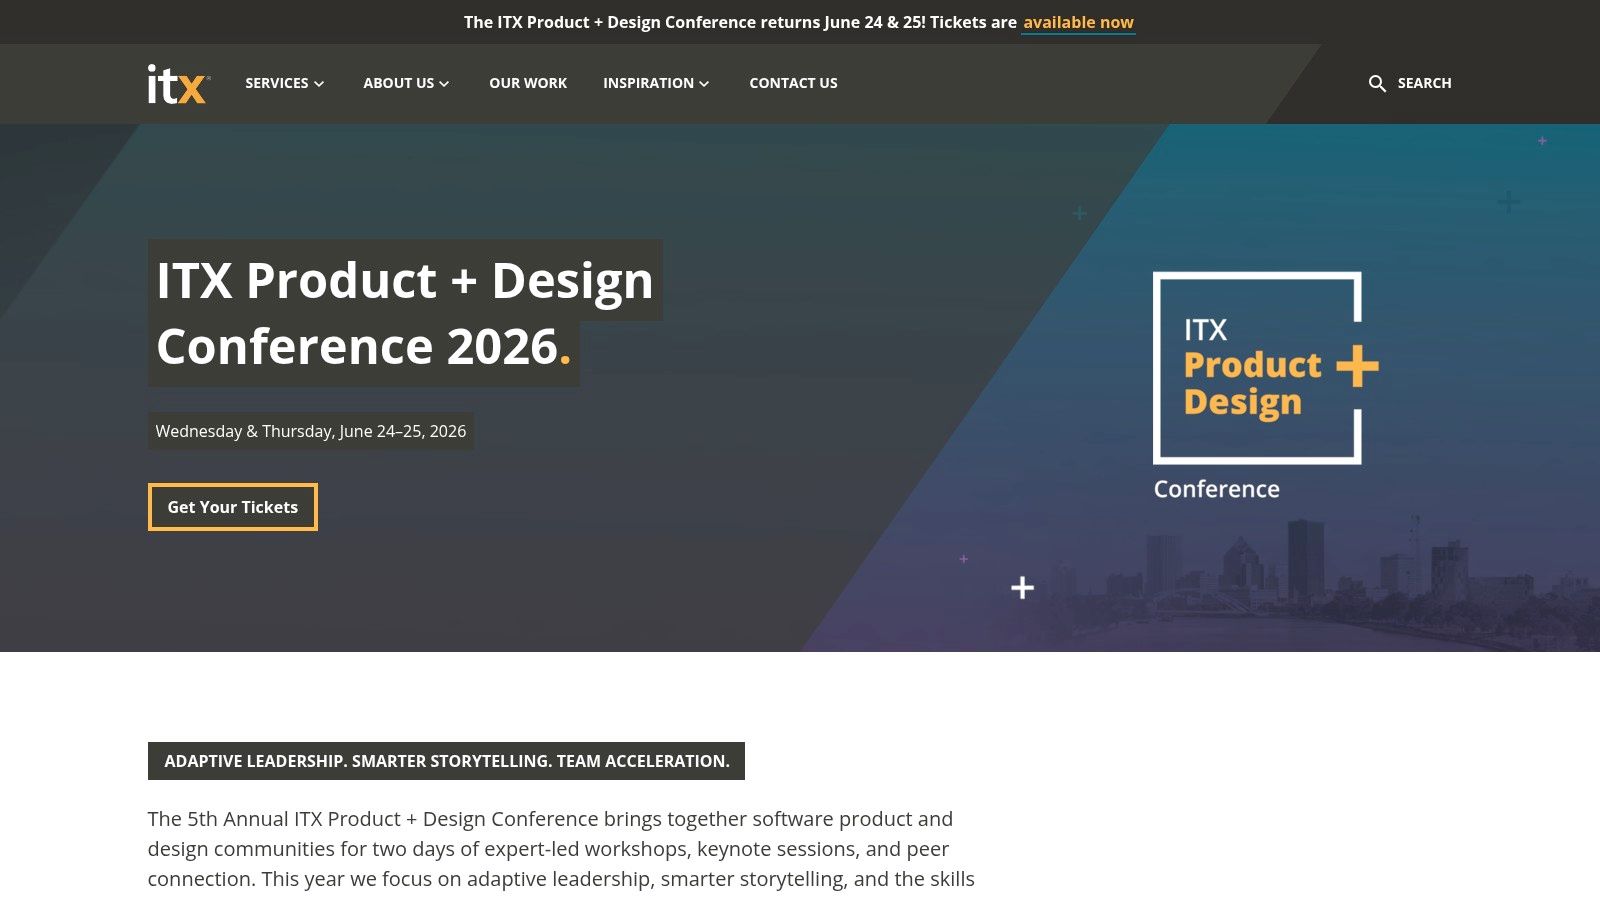1600x900 pixels.
Task: Open the Services dropdown menu
Action: pos(285,83)
